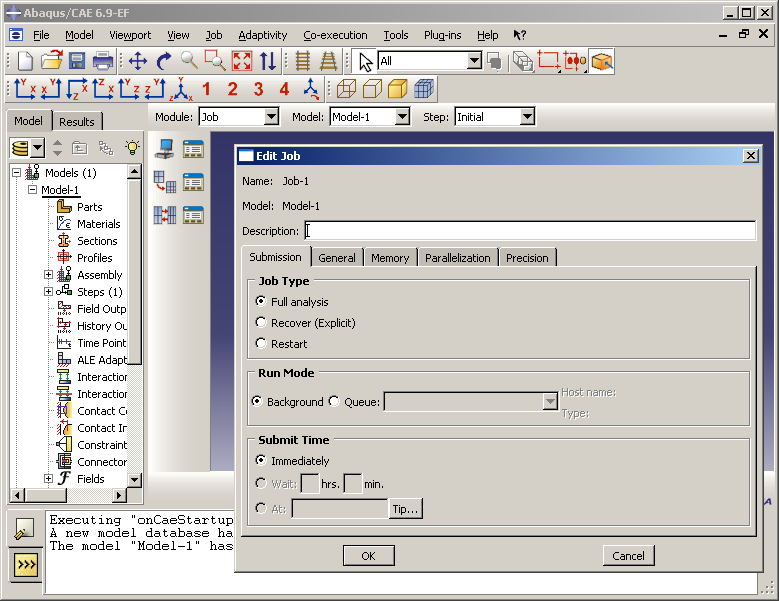Apply custom view number 1
This screenshot has width=779, height=601.
click(x=207, y=89)
